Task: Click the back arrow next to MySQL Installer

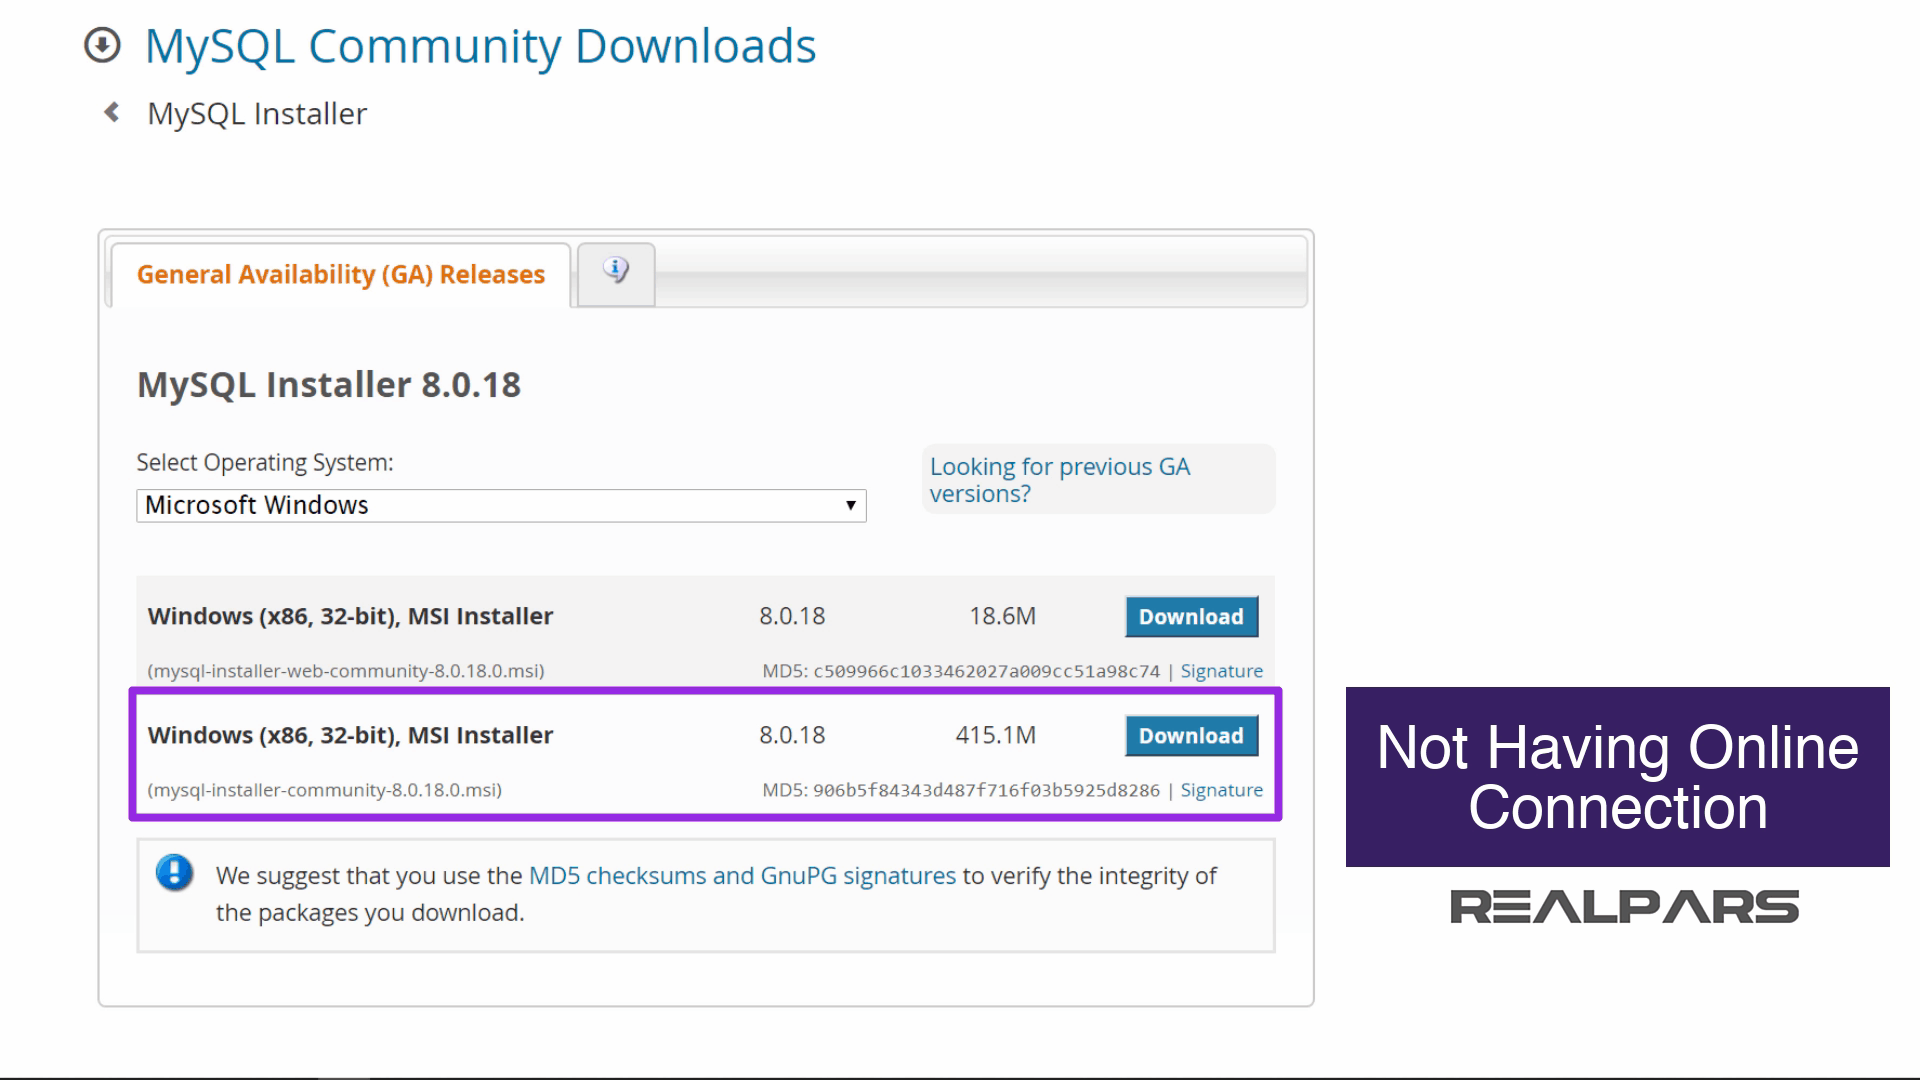Action: pos(112,113)
